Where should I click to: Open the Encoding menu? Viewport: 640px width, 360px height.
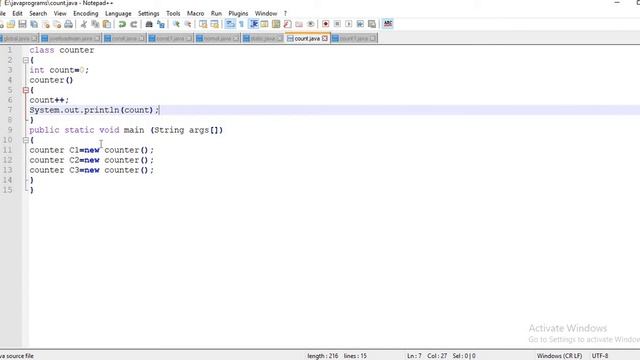click(x=86, y=13)
